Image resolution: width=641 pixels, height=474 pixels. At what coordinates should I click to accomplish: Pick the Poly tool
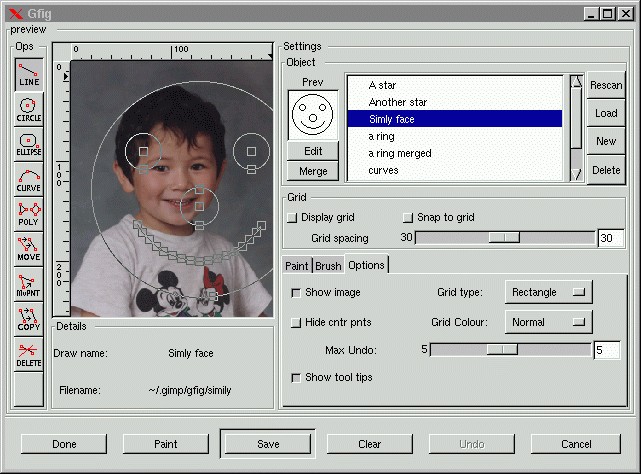[29, 214]
